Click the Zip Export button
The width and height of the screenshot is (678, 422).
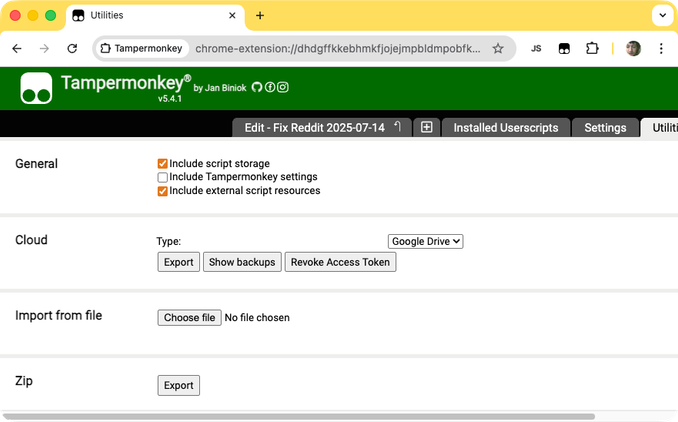coord(179,385)
